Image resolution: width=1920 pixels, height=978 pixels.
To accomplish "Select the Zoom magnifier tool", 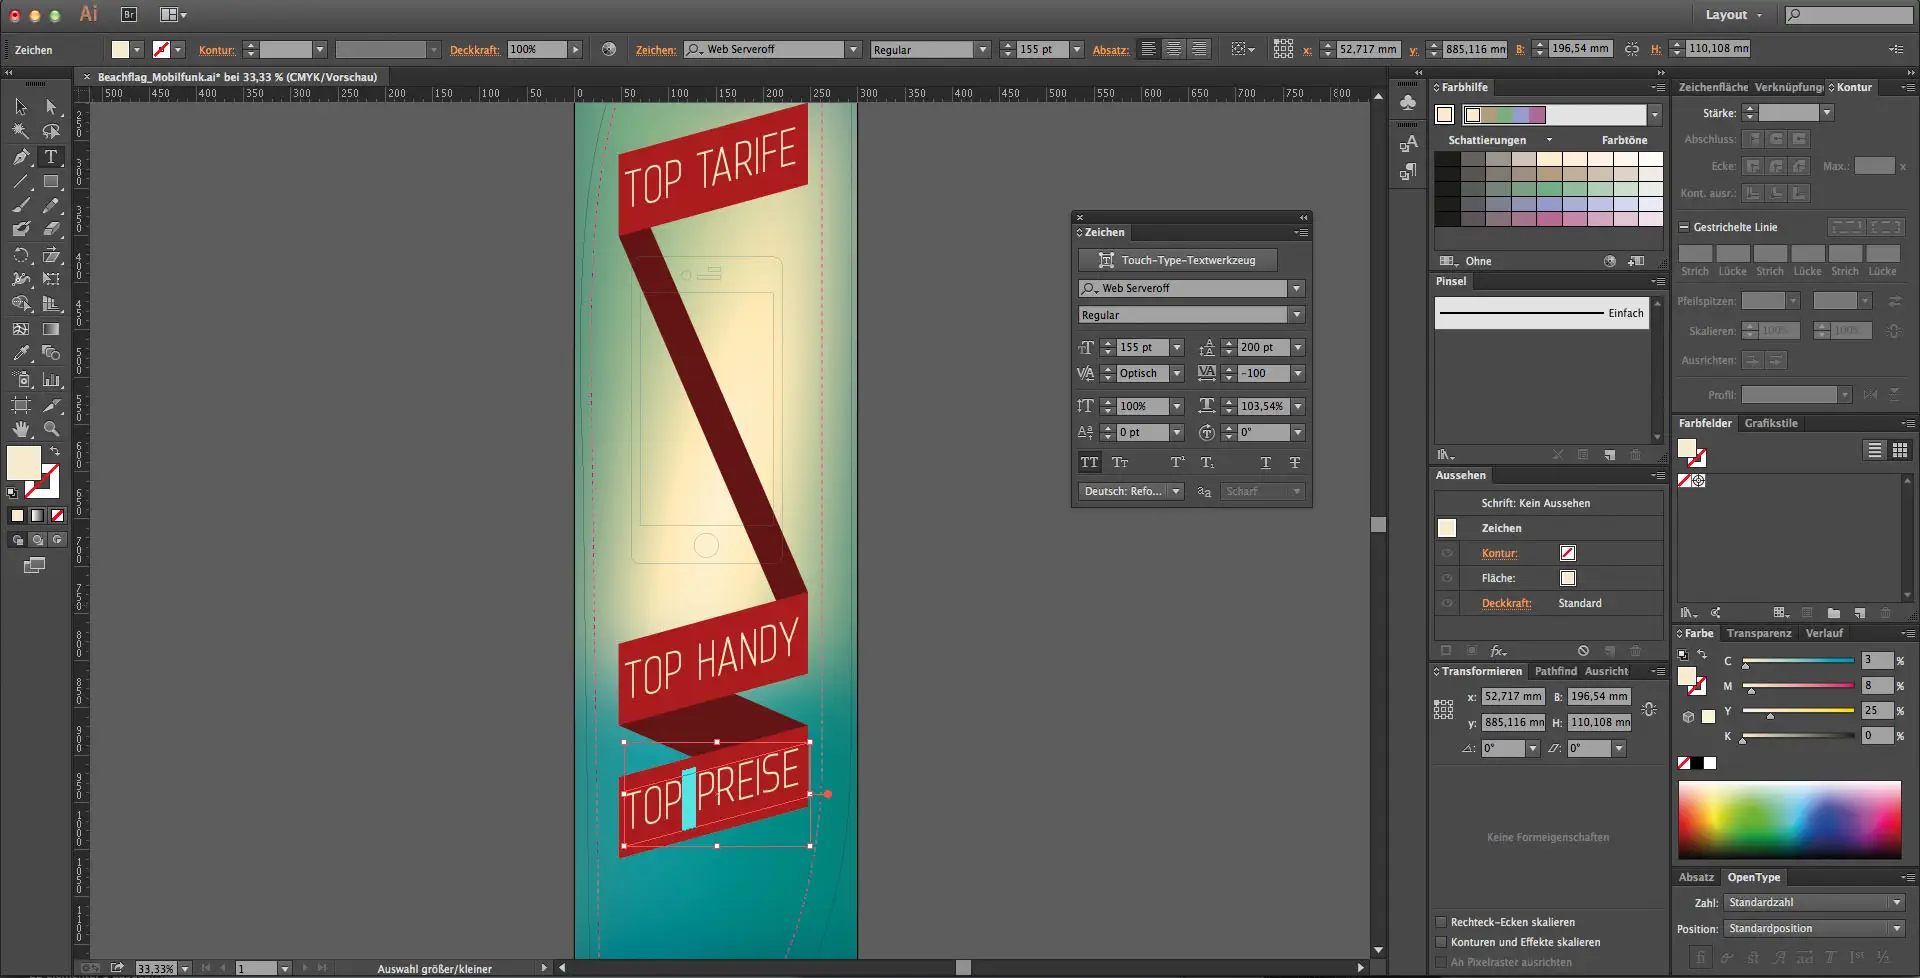I will click(51, 429).
